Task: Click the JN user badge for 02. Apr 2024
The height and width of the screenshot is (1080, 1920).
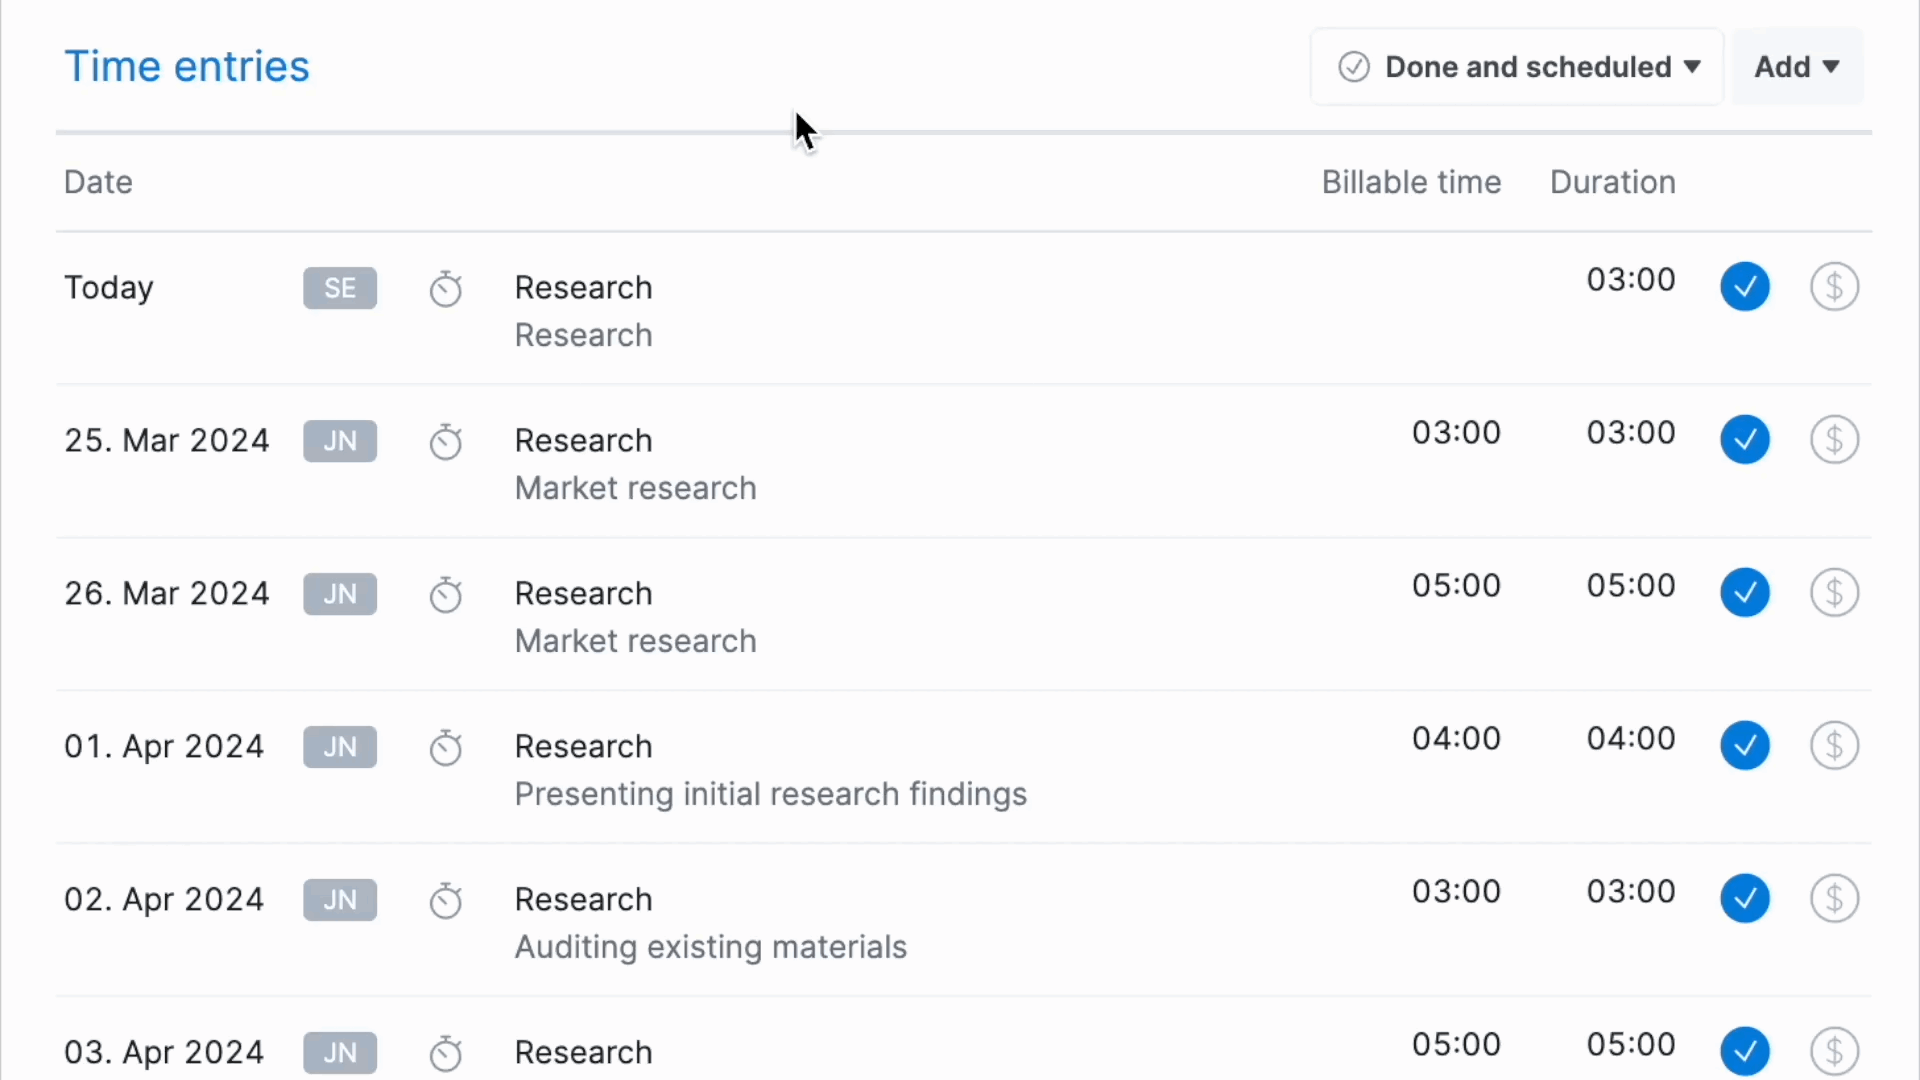Action: click(x=340, y=900)
